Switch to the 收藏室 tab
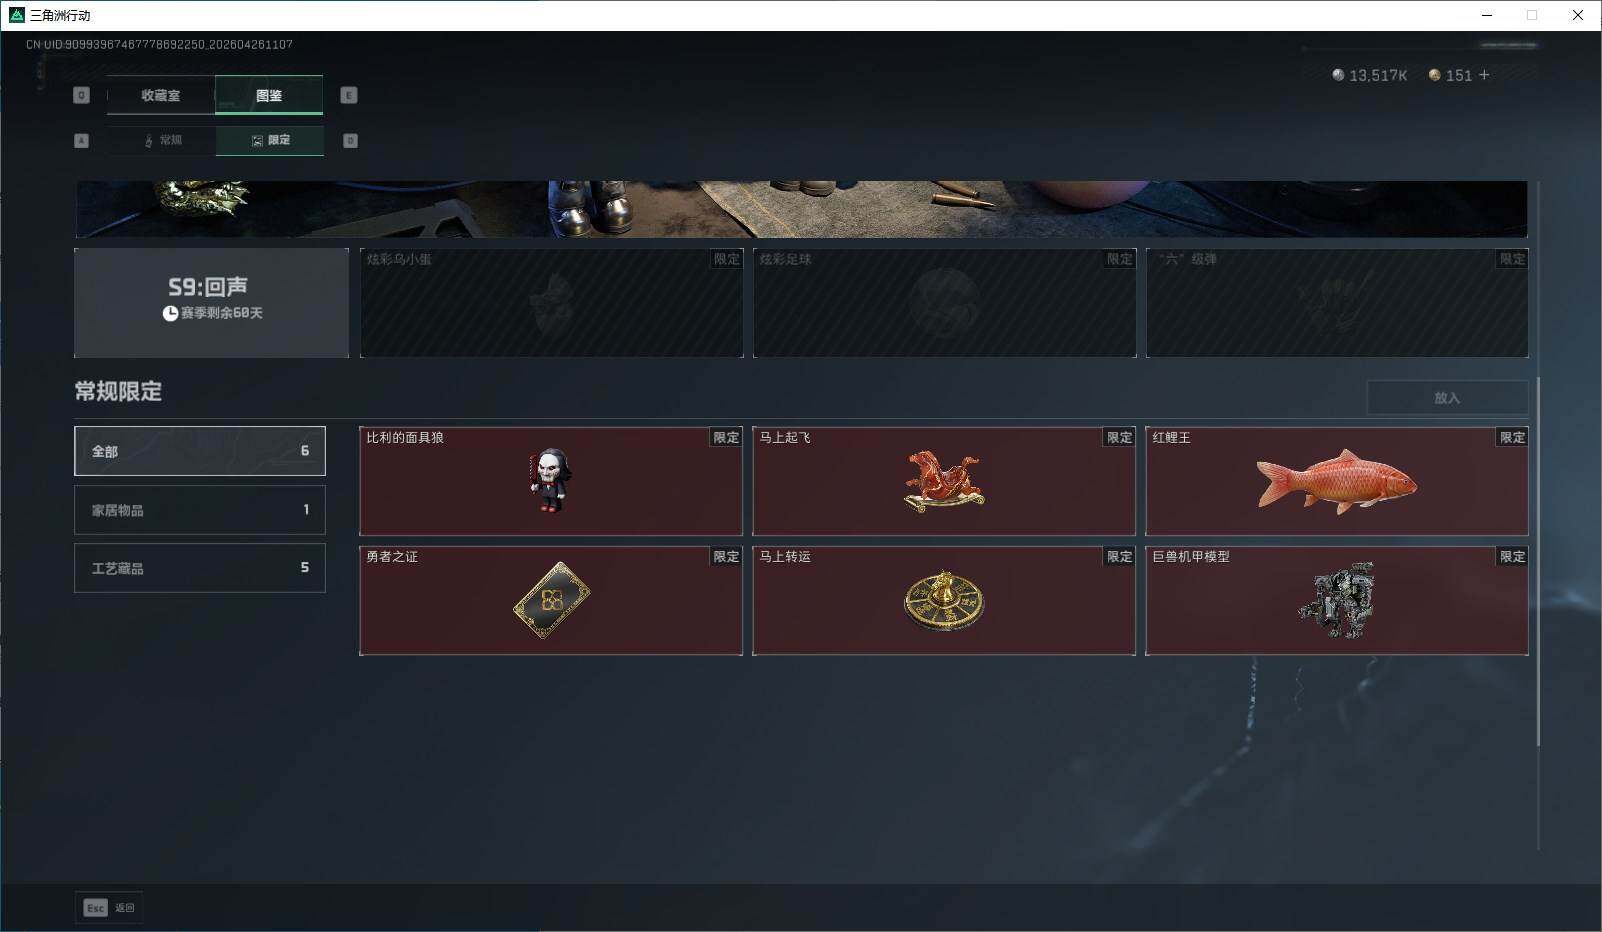 (x=161, y=96)
